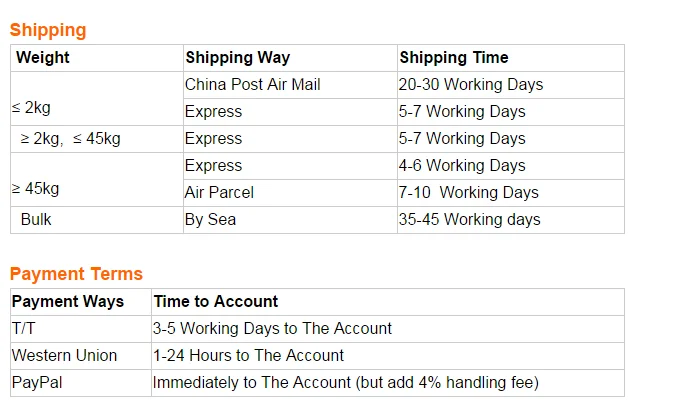This screenshot has width=695, height=415.
Task: Select the "≥ 2kg, ≤ 45kg" weight cell
Action: click(x=70, y=139)
